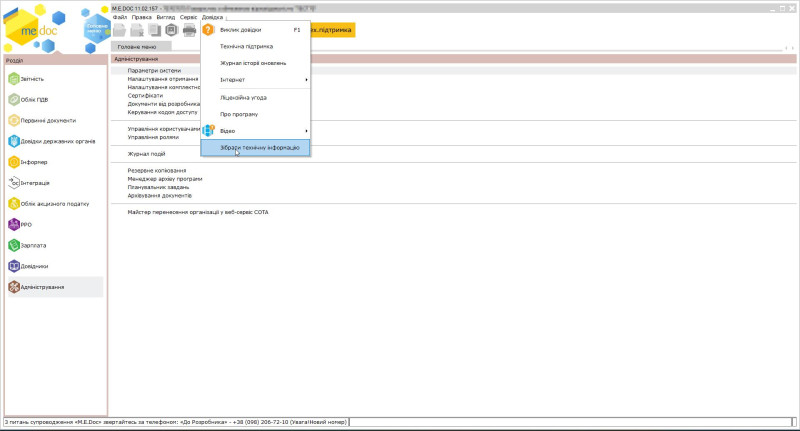Open the Інформер section icon
800x431 pixels.
14,162
